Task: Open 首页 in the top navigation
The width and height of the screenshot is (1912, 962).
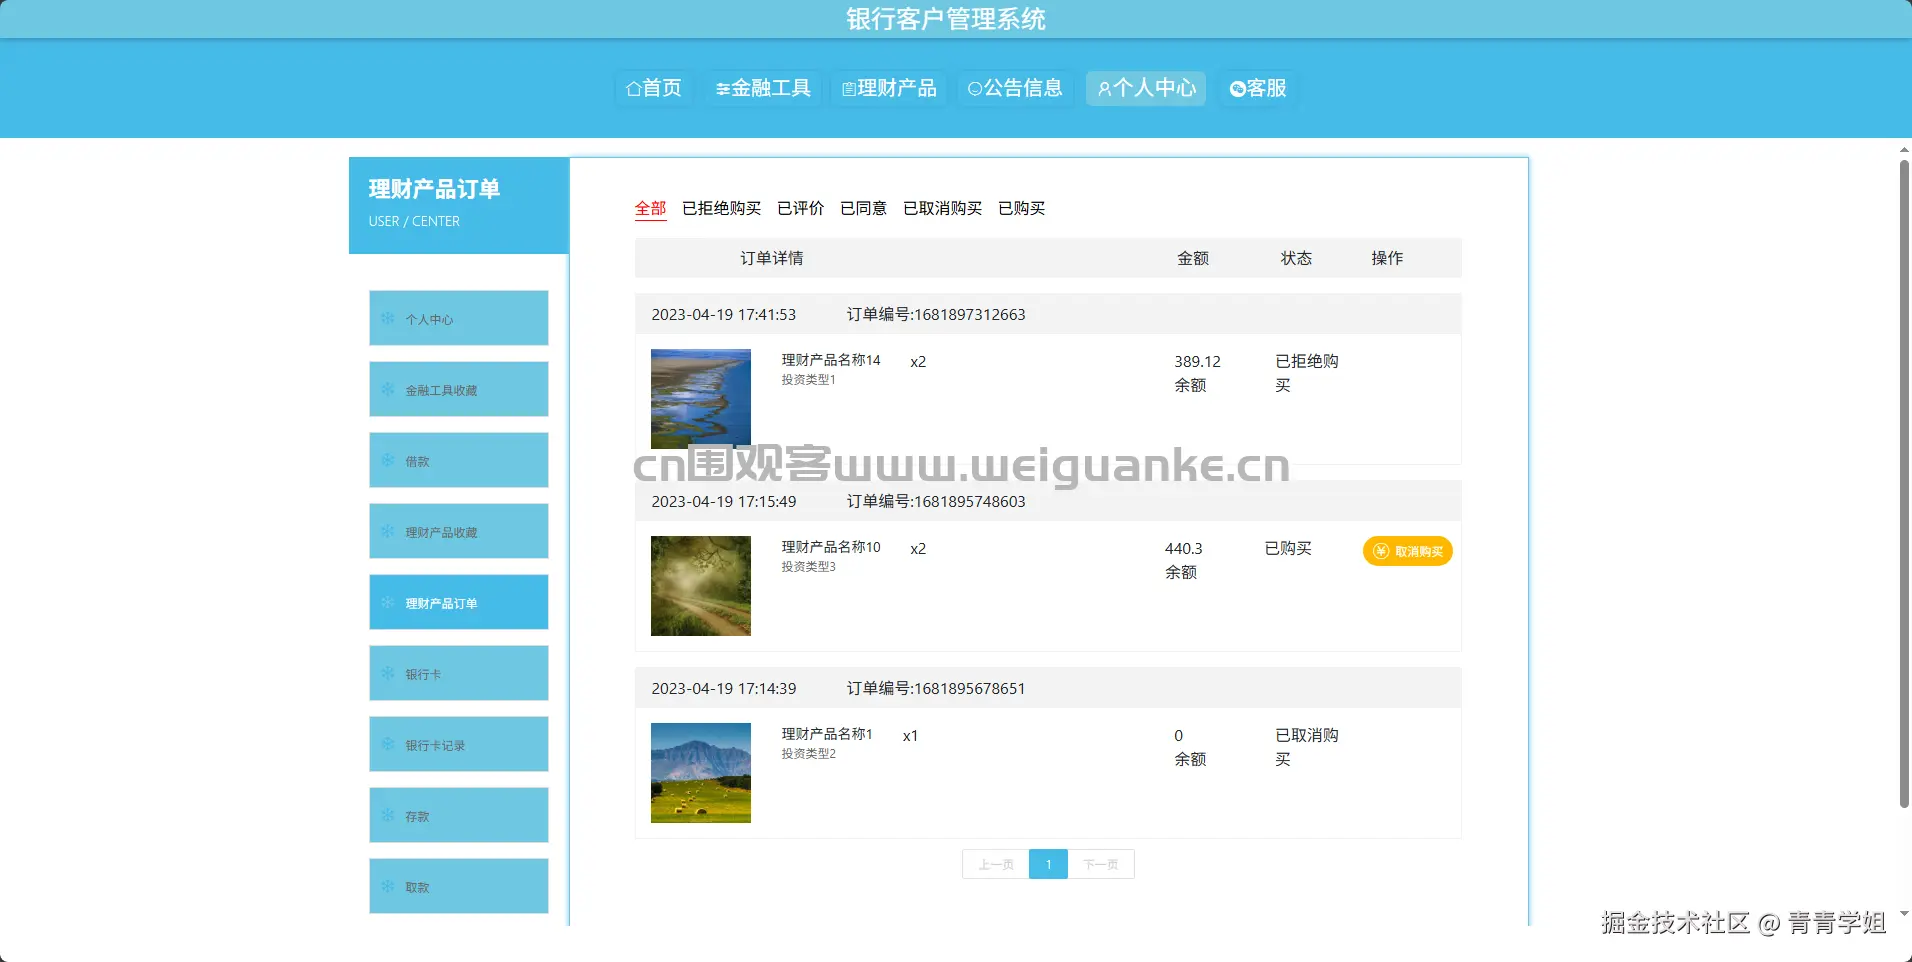Action: click(x=654, y=88)
